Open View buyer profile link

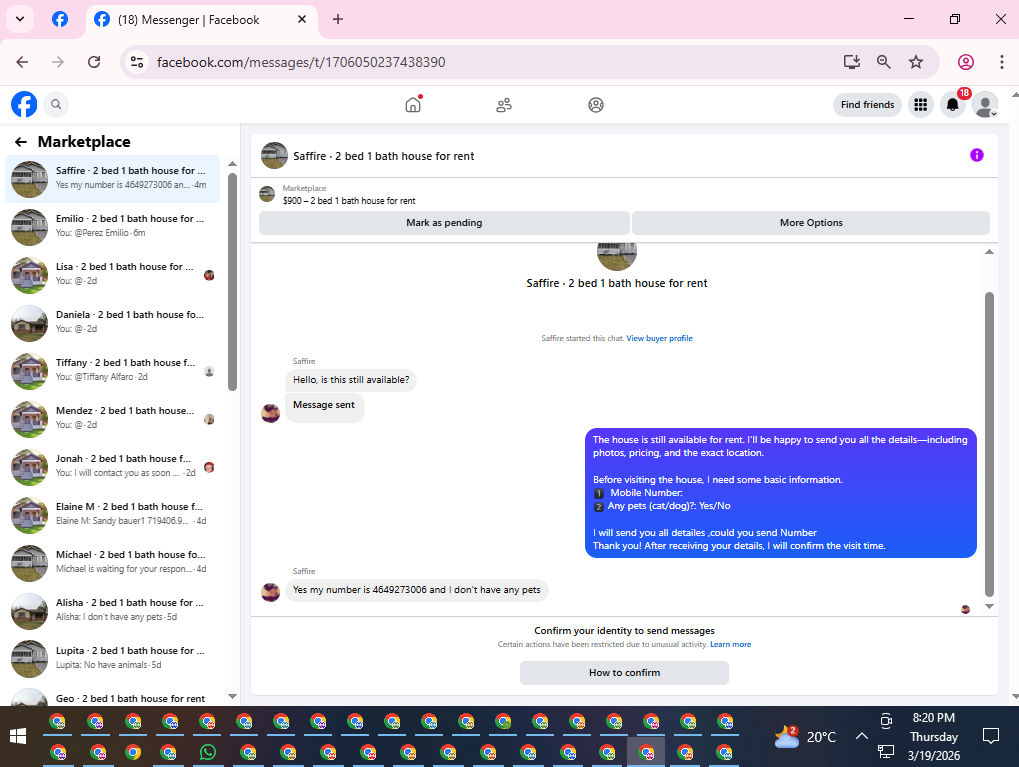click(659, 338)
